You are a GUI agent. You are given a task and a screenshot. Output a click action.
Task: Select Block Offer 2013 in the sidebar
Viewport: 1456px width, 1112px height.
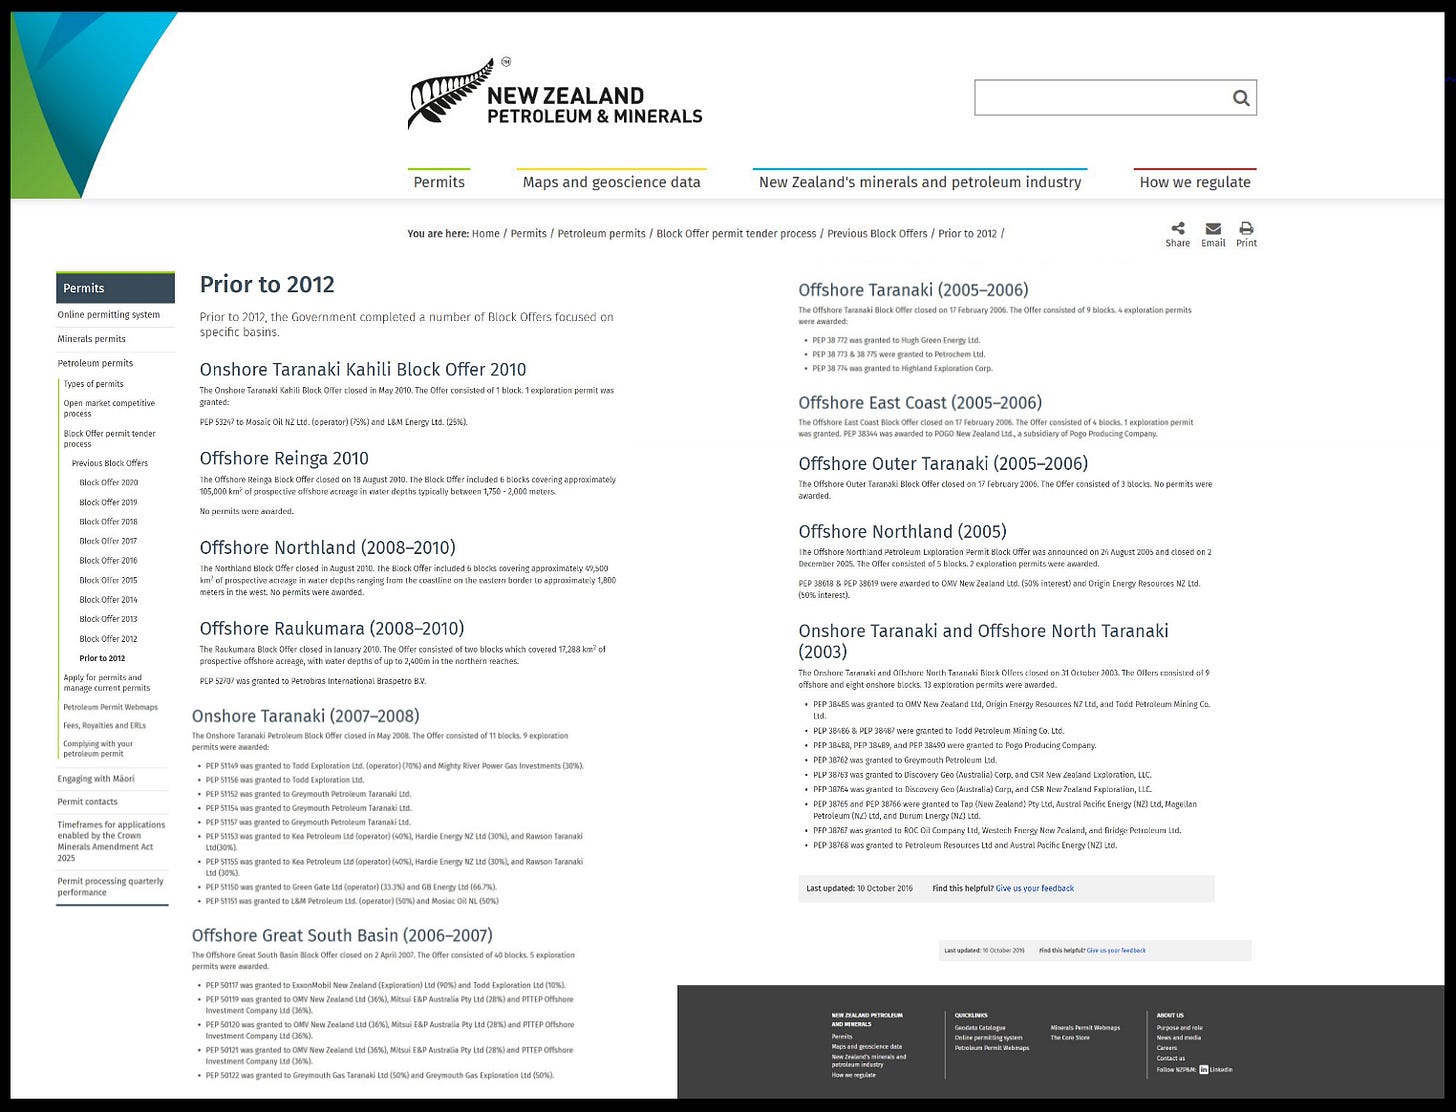(108, 619)
